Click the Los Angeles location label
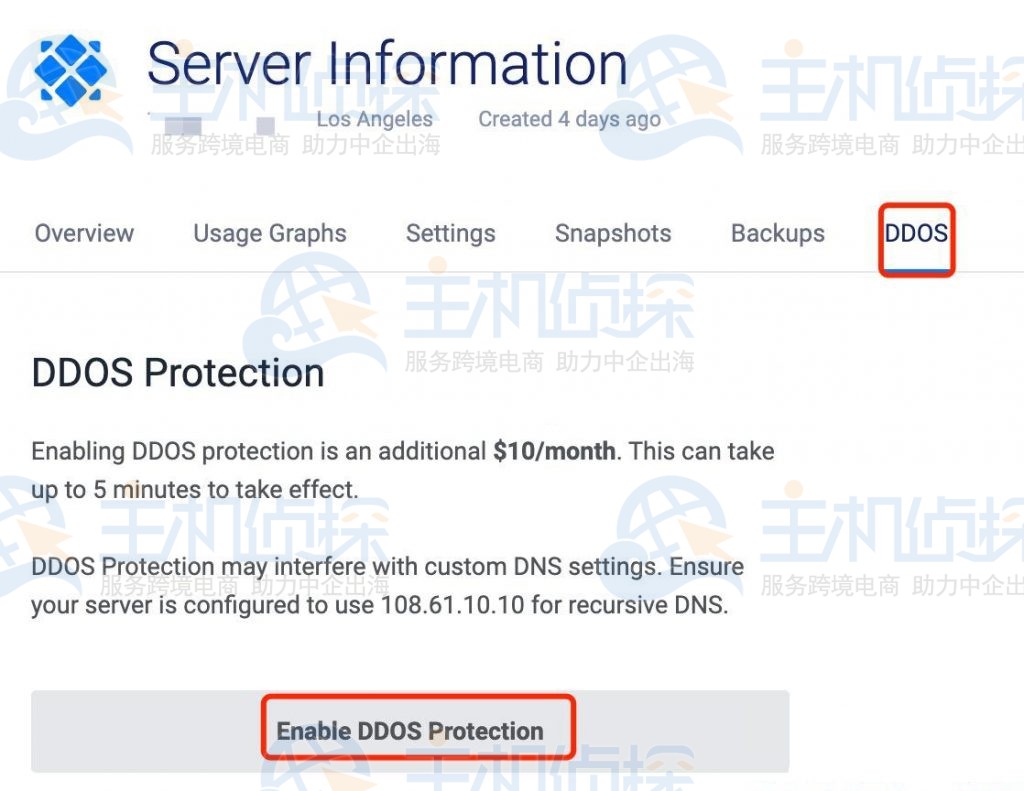 [x=374, y=119]
